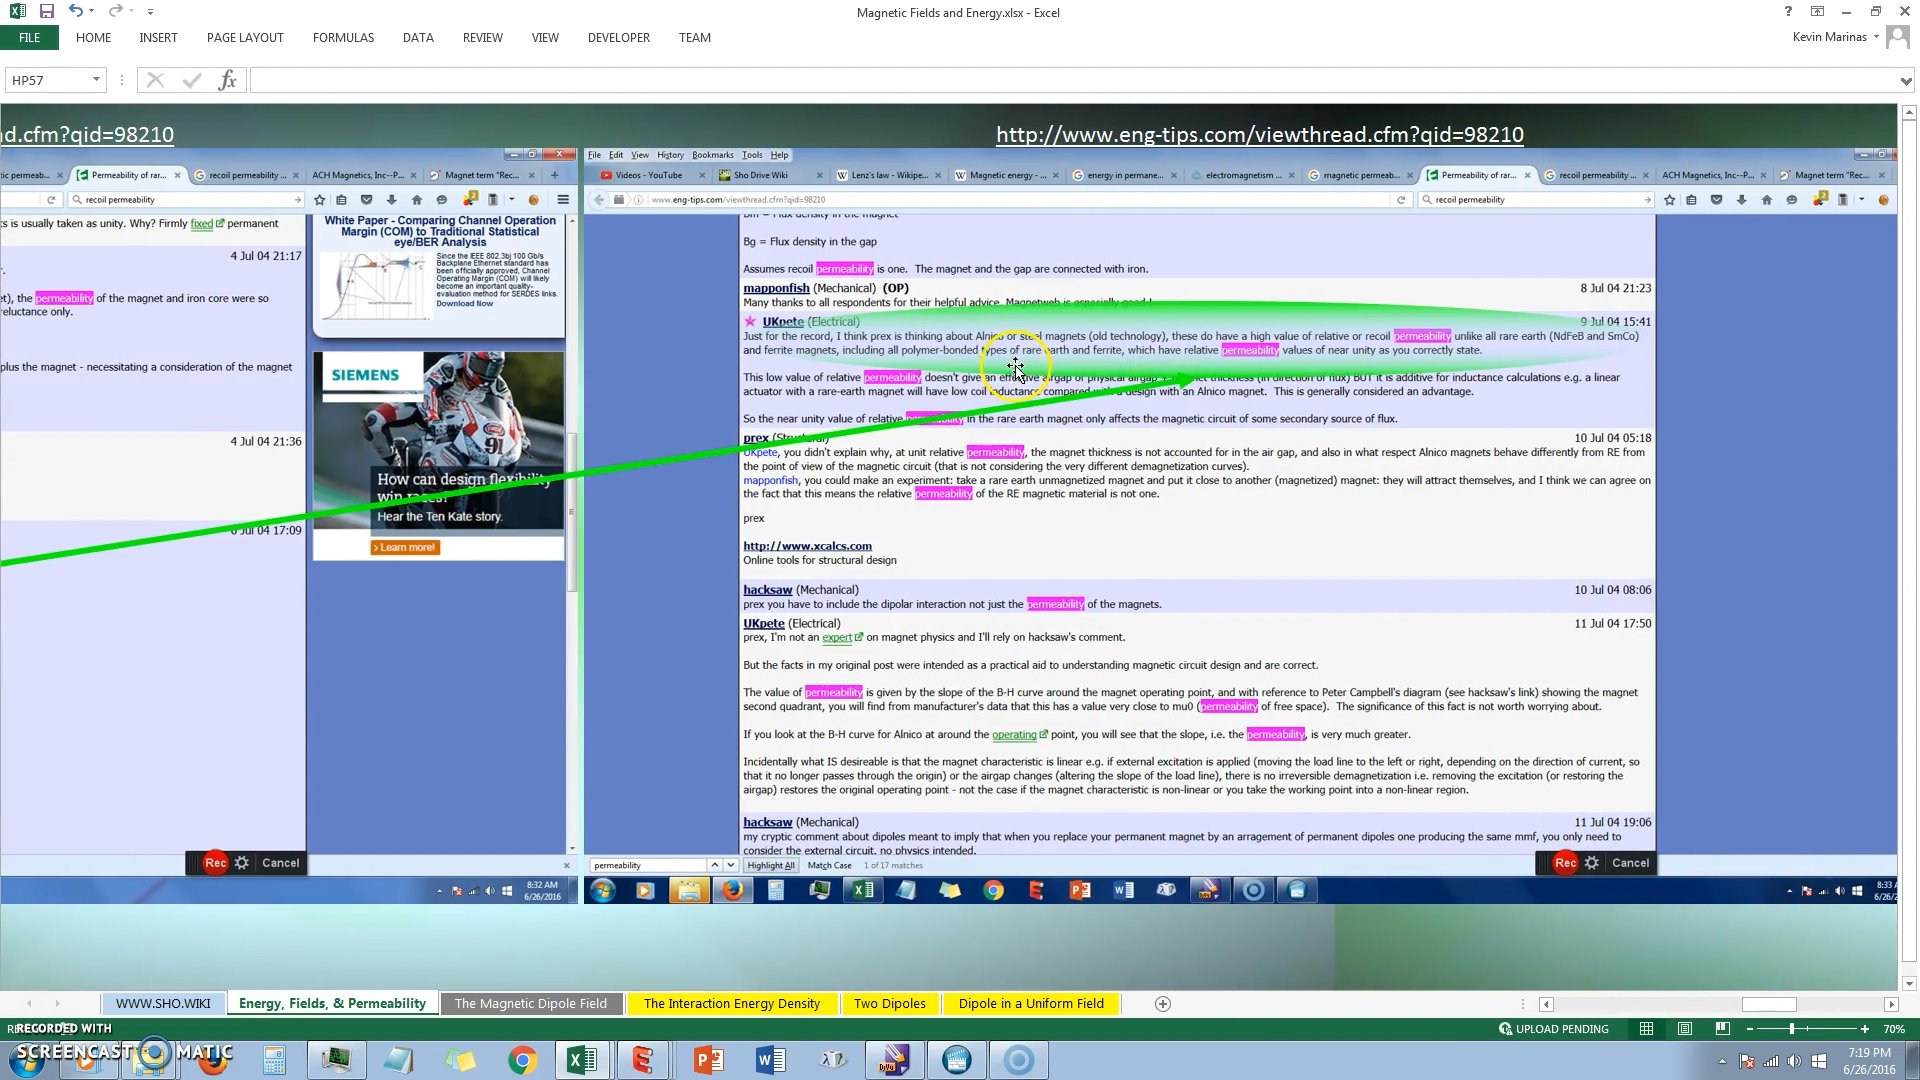Click the Undo arrow icon

75,11
